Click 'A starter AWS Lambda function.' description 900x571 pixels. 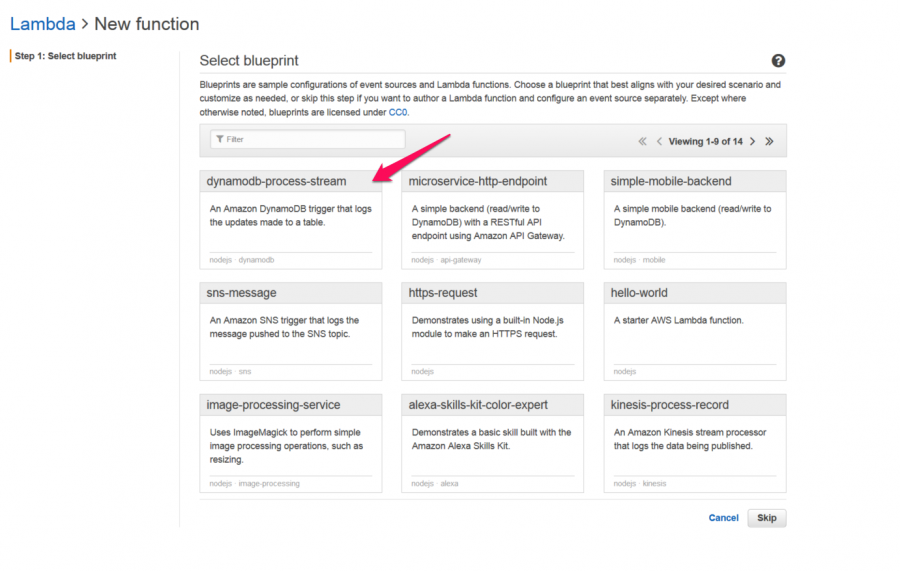678,321
